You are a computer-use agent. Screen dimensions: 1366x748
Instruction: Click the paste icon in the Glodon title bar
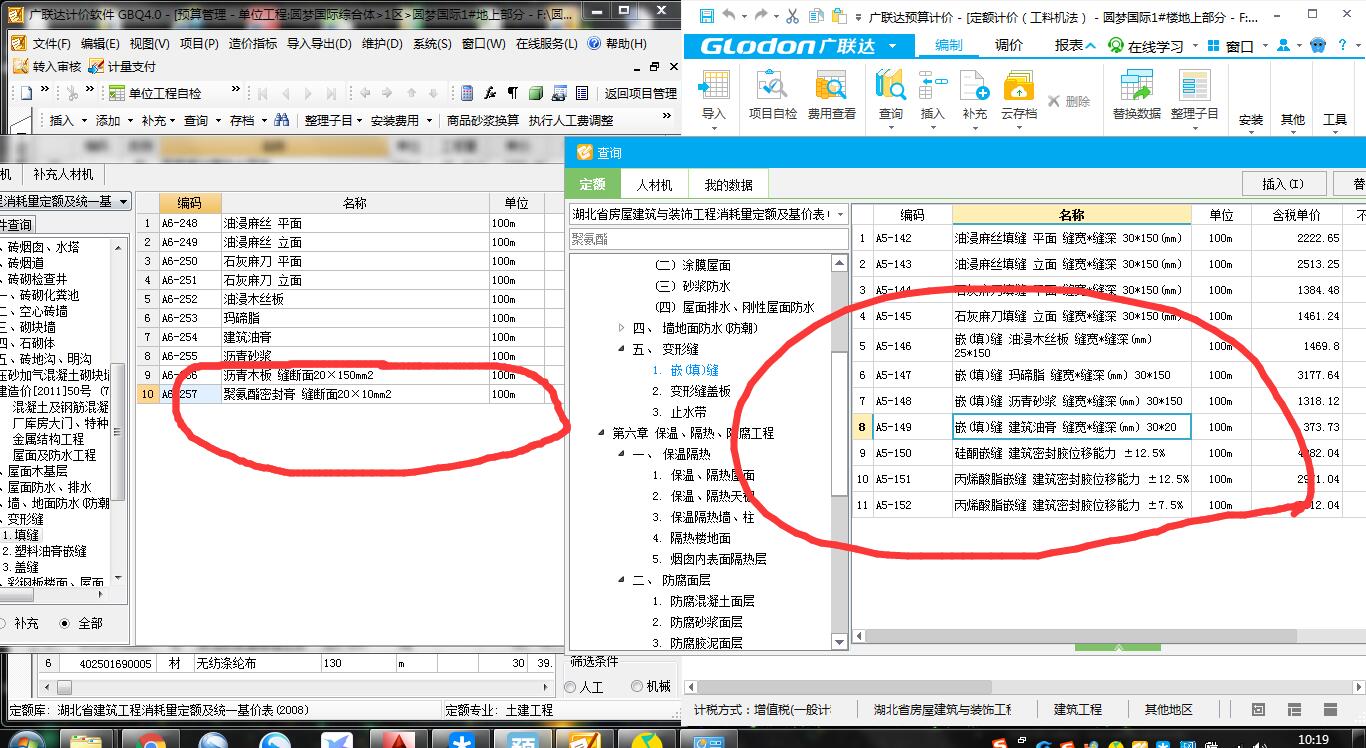[838, 16]
